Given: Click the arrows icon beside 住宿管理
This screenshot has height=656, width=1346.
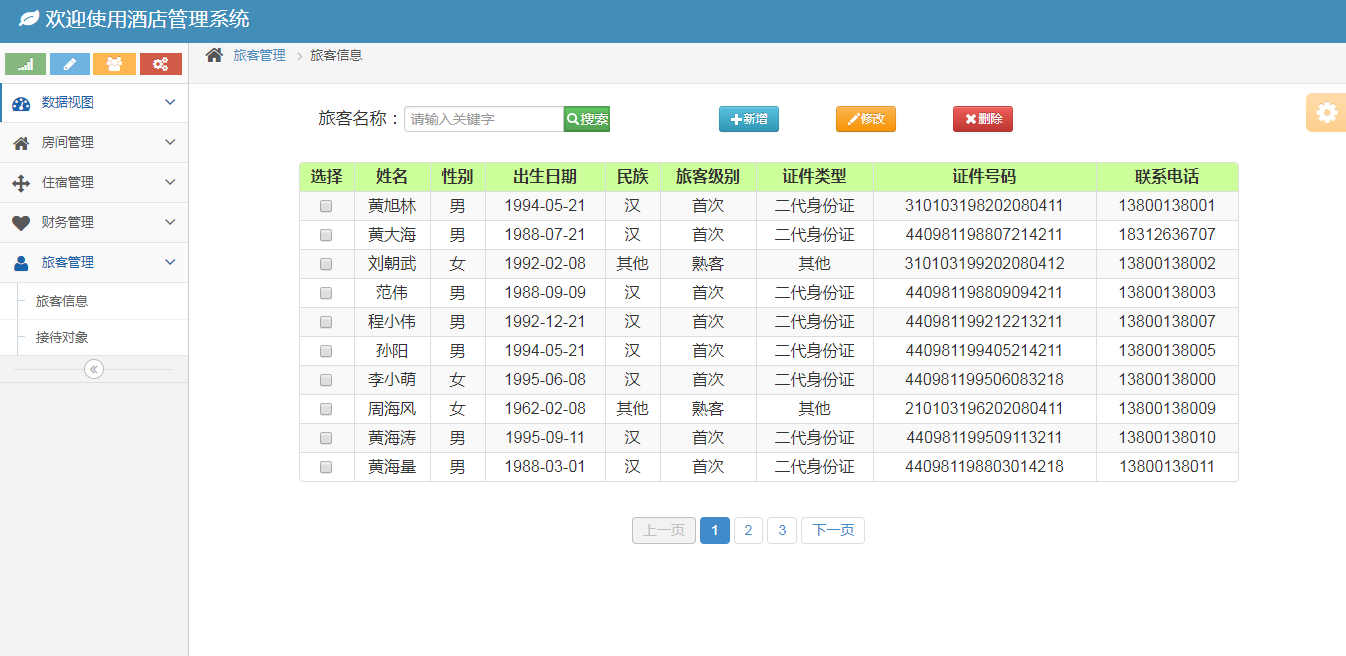Looking at the screenshot, I should [x=21, y=183].
